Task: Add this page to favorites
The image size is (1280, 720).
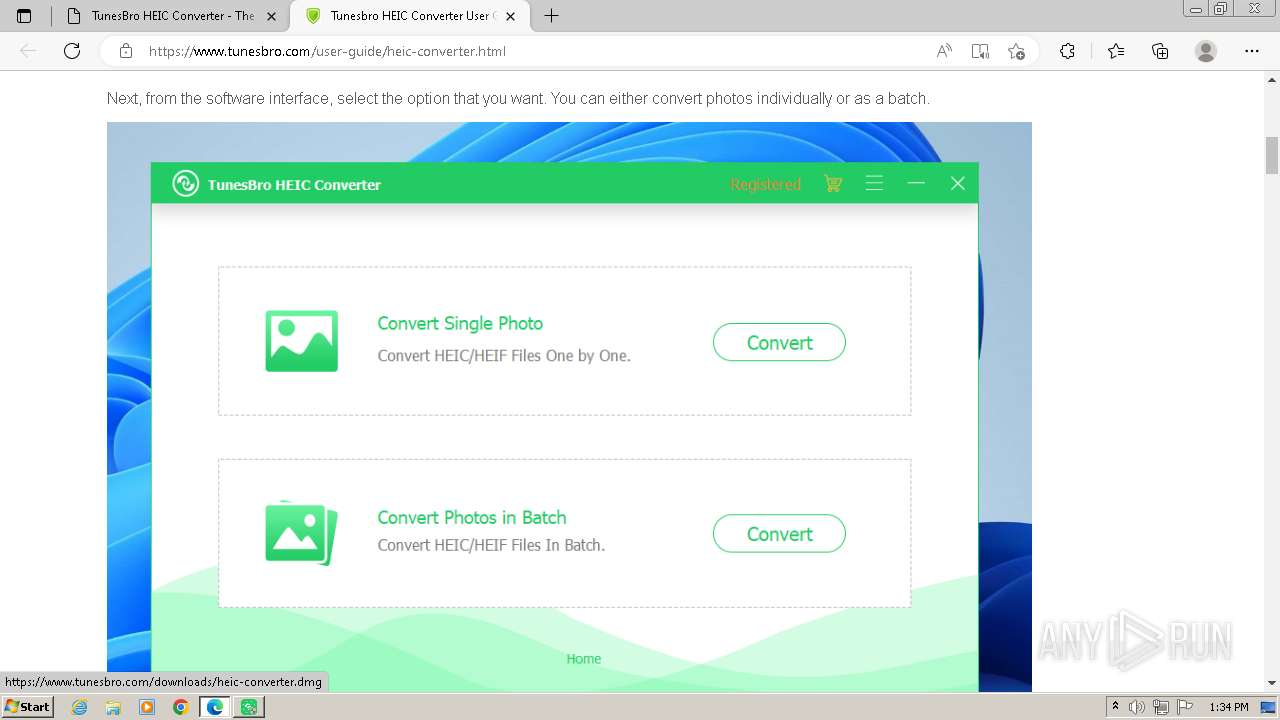Action: pos(1016,51)
